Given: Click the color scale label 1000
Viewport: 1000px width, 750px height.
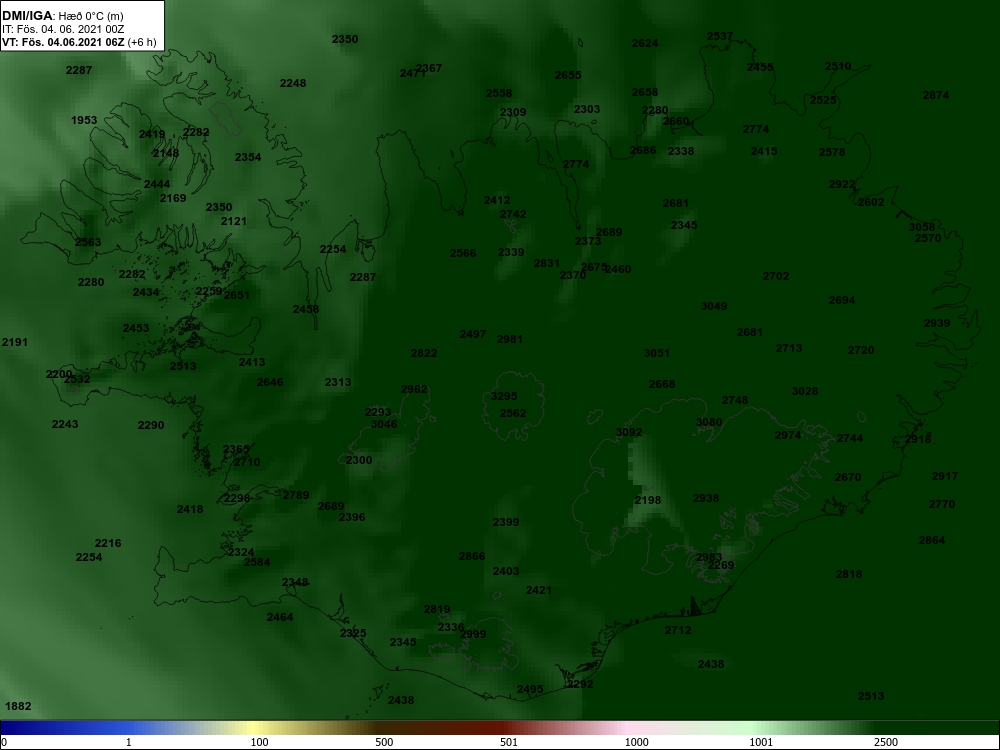Looking at the screenshot, I should pos(636,742).
